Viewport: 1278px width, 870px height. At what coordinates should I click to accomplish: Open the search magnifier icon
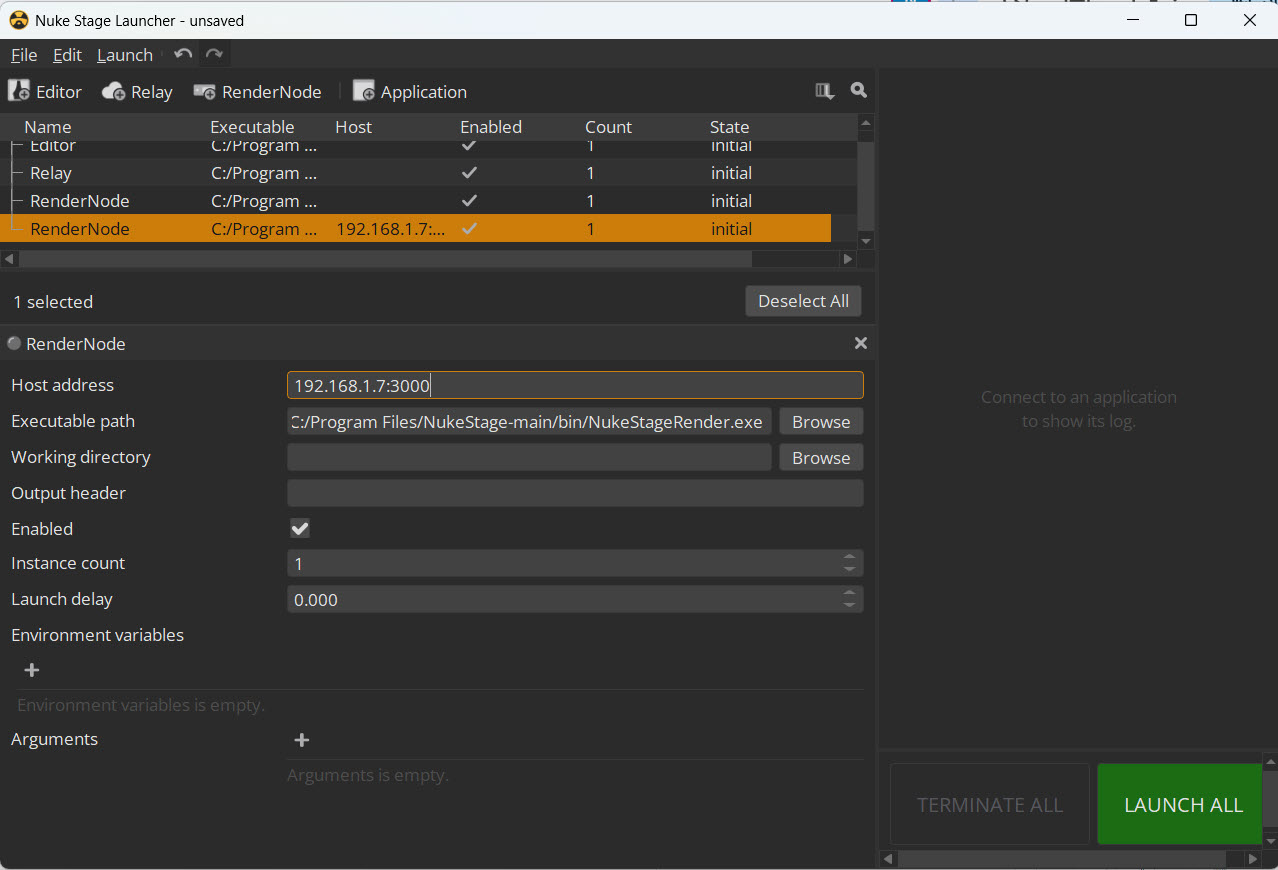point(858,91)
